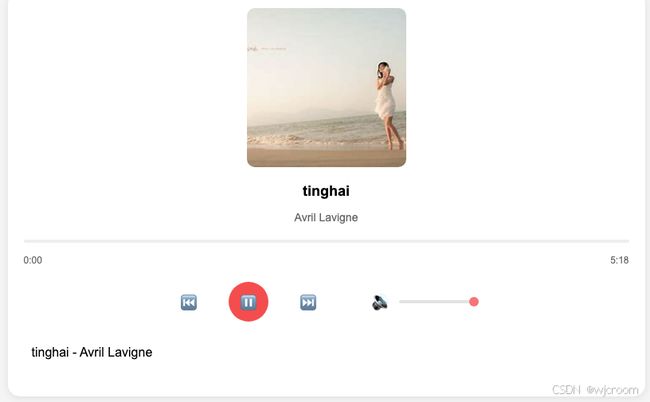Viewport: 650px width, 402px height.
Task: Click the small faint text on album cover
Action: 267,49
